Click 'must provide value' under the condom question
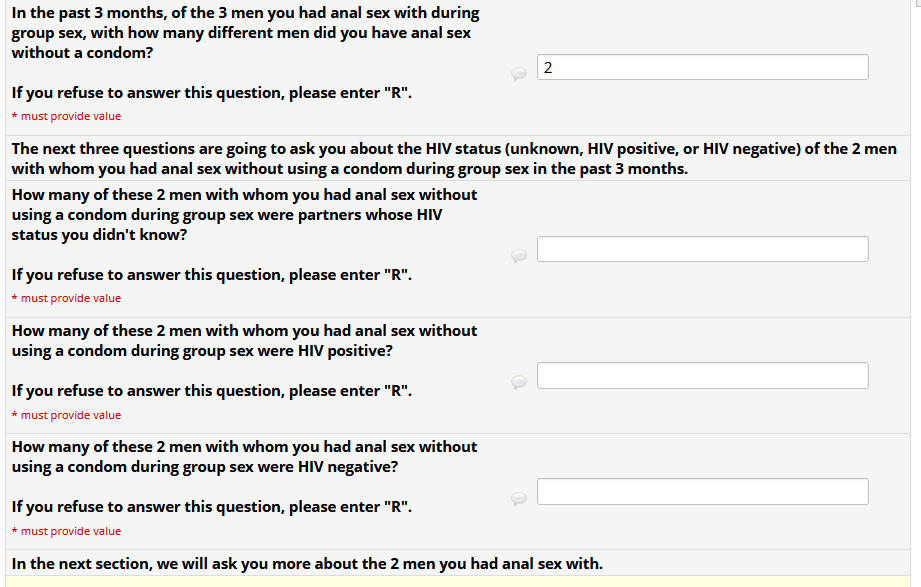 click(x=70, y=116)
